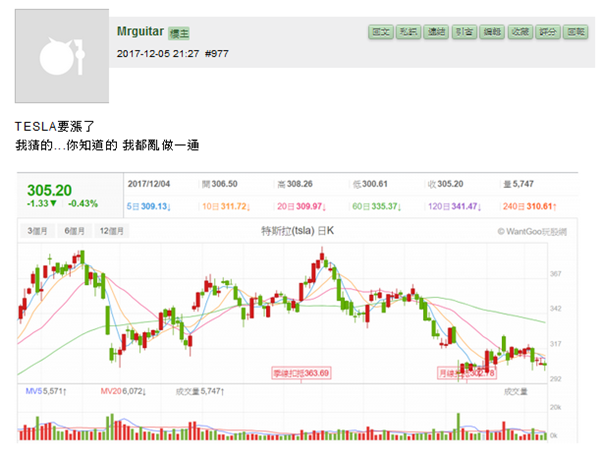The height and width of the screenshot is (453, 608).
Task: Click the 240日 310.61 moving average
Action: click(x=530, y=206)
